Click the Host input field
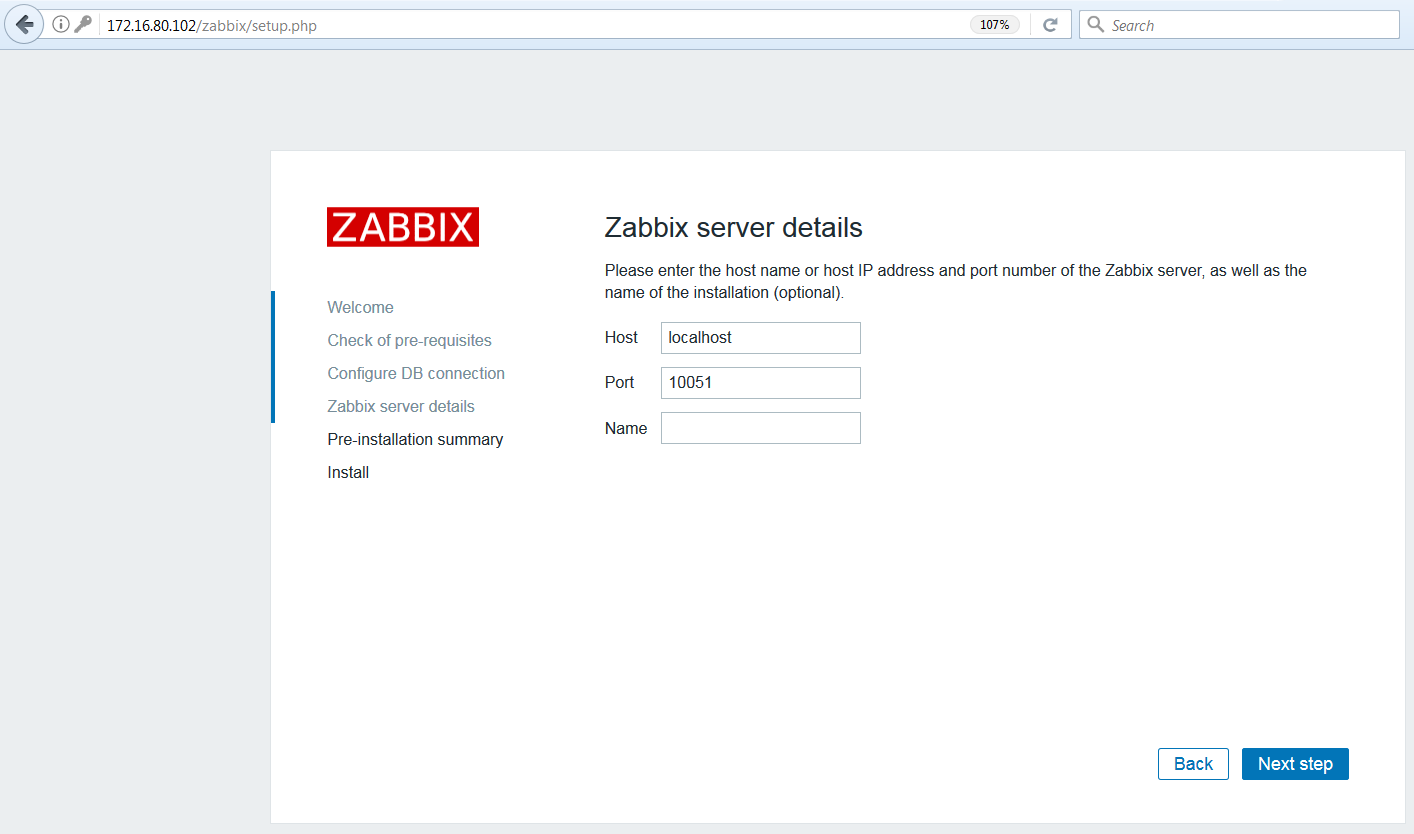1414x834 pixels. click(760, 338)
